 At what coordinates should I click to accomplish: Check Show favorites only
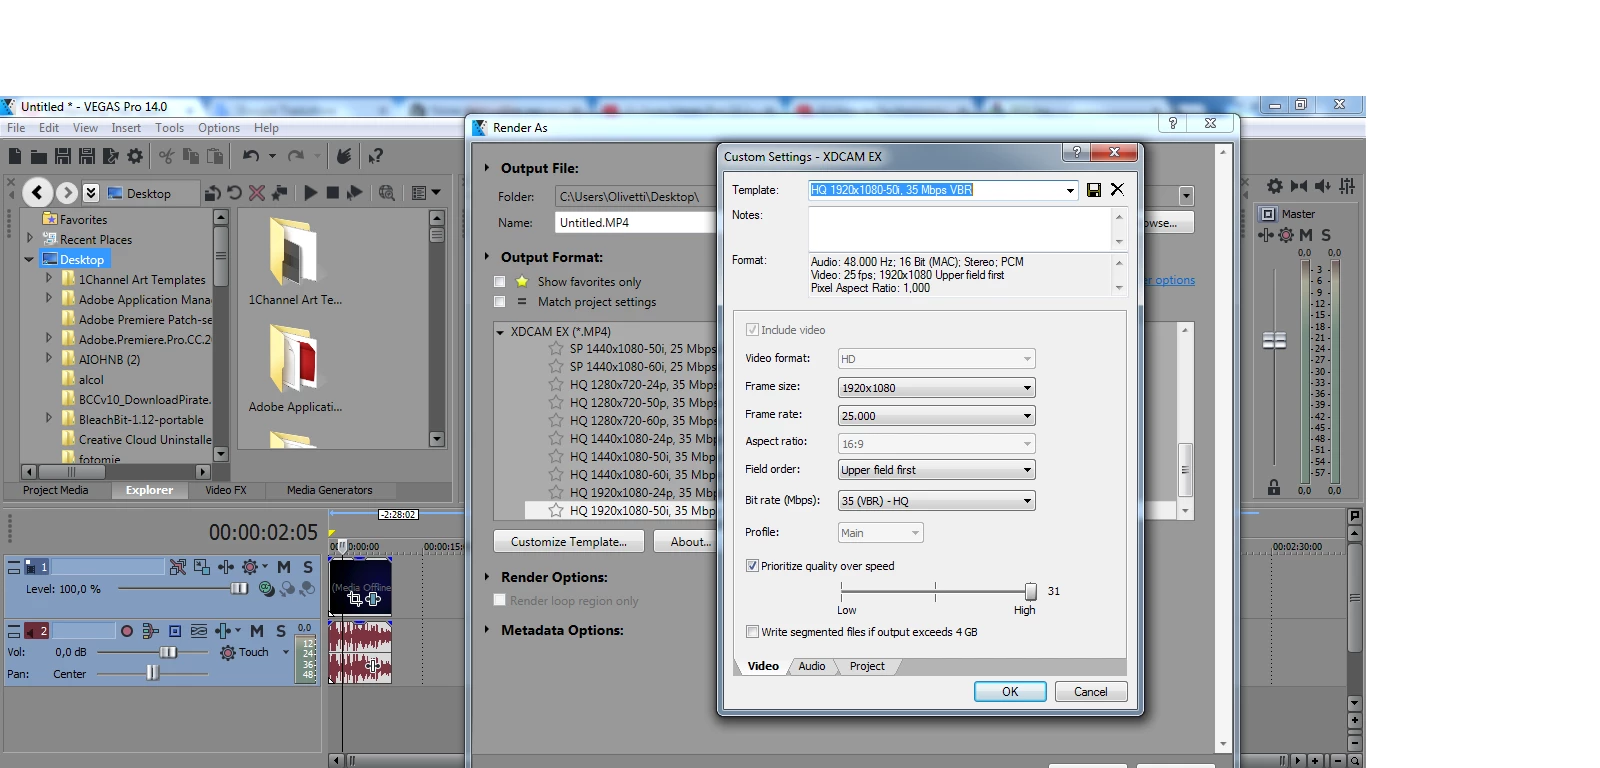pos(499,282)
